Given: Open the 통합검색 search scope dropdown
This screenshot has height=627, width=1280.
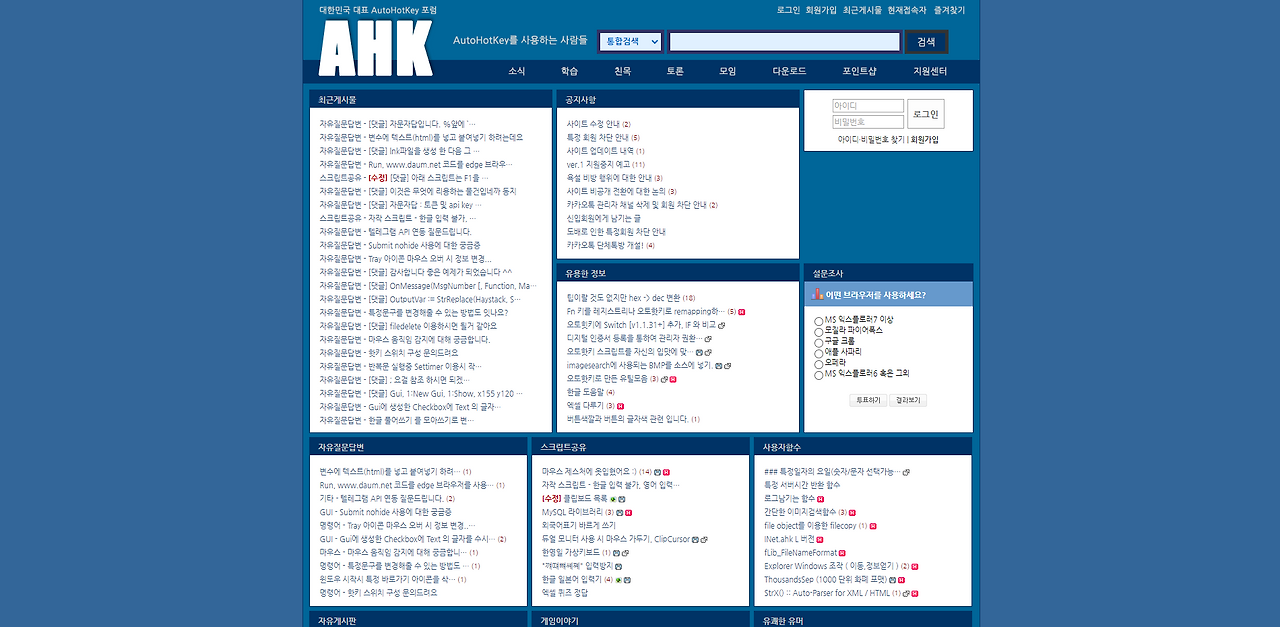Looking at the screenshot, I should (x=630, y=42).
